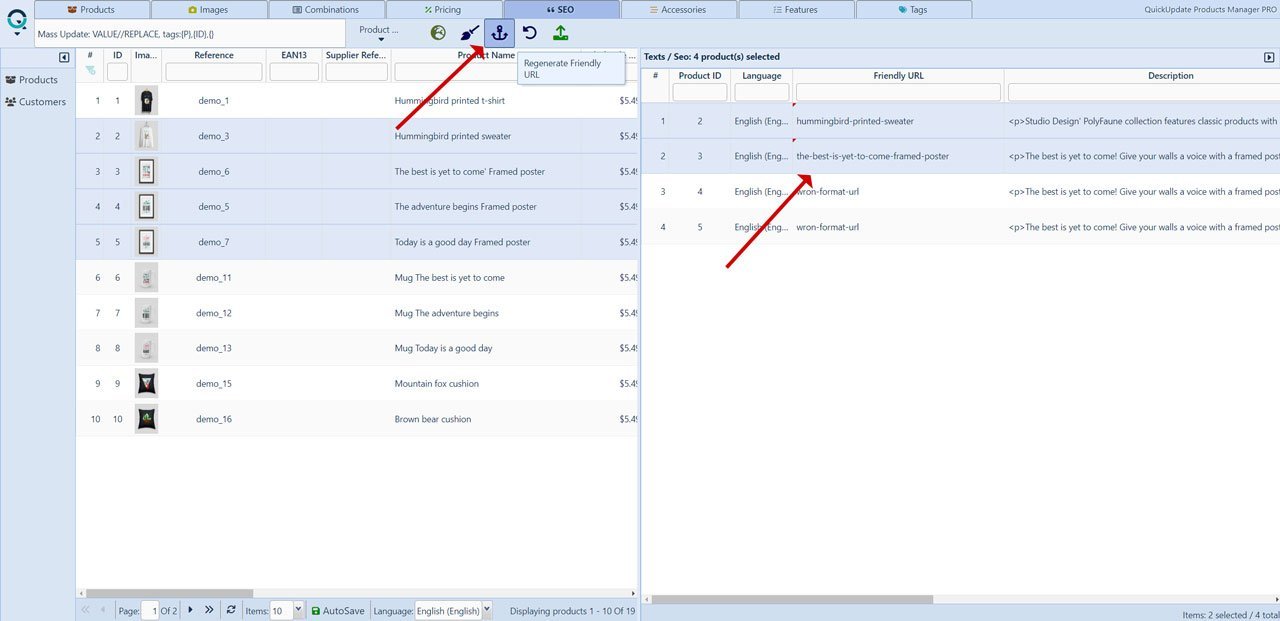
Task: Click the Mountain fox cushion thumbnail
Action: pos(146,384)
